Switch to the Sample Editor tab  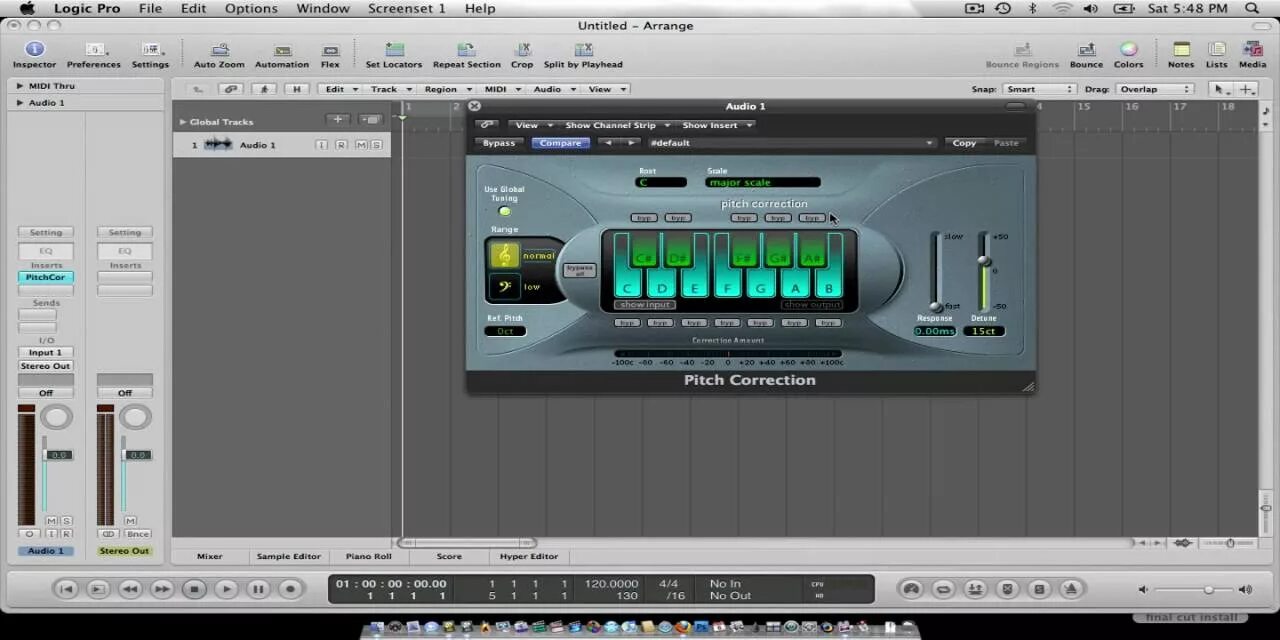288,556
